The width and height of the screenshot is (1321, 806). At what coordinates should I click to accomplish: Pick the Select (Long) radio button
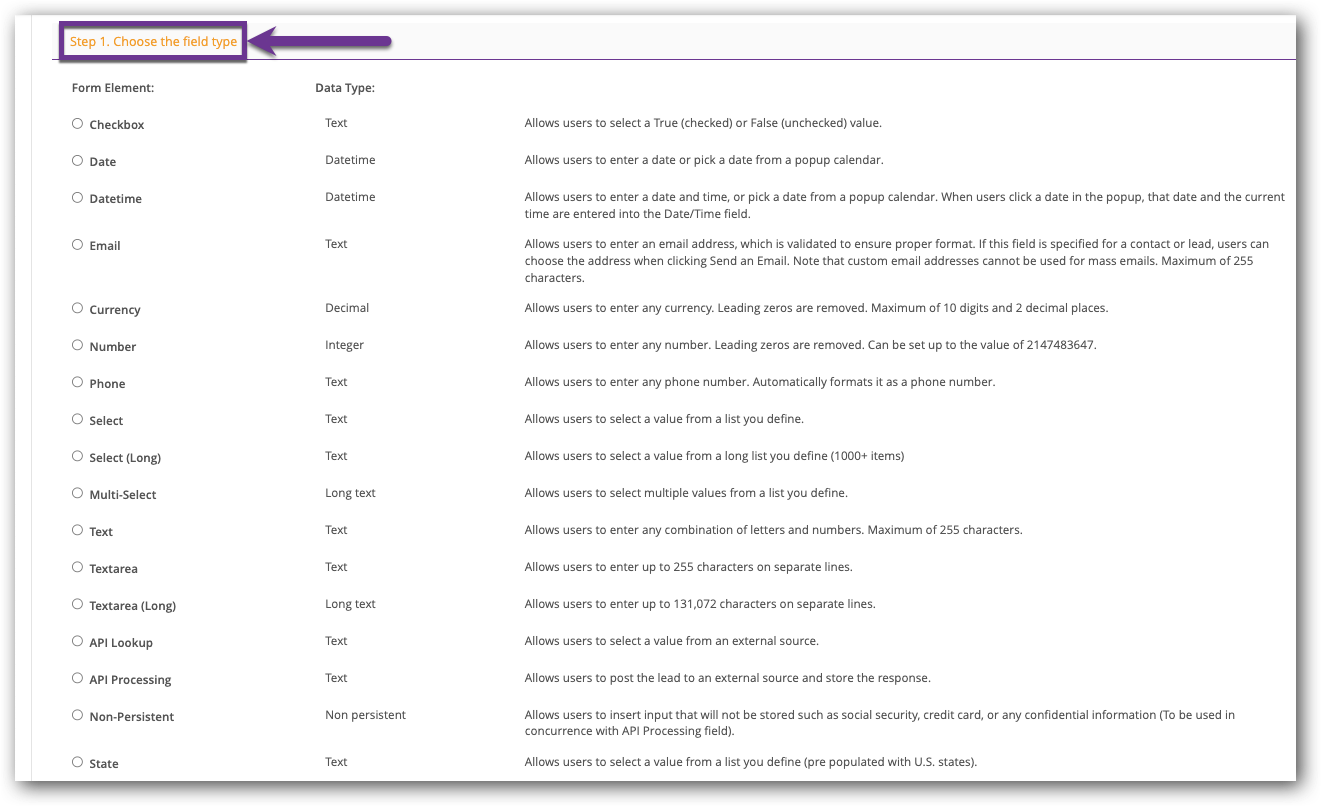[x=78, y=457]
